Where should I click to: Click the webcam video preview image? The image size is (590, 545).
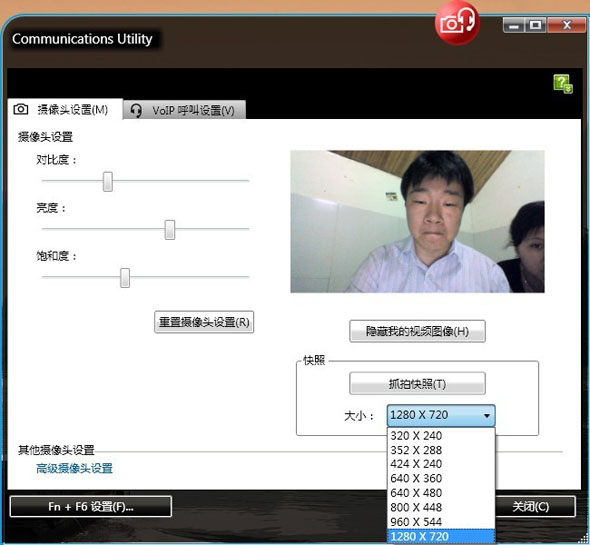point(417,221)
